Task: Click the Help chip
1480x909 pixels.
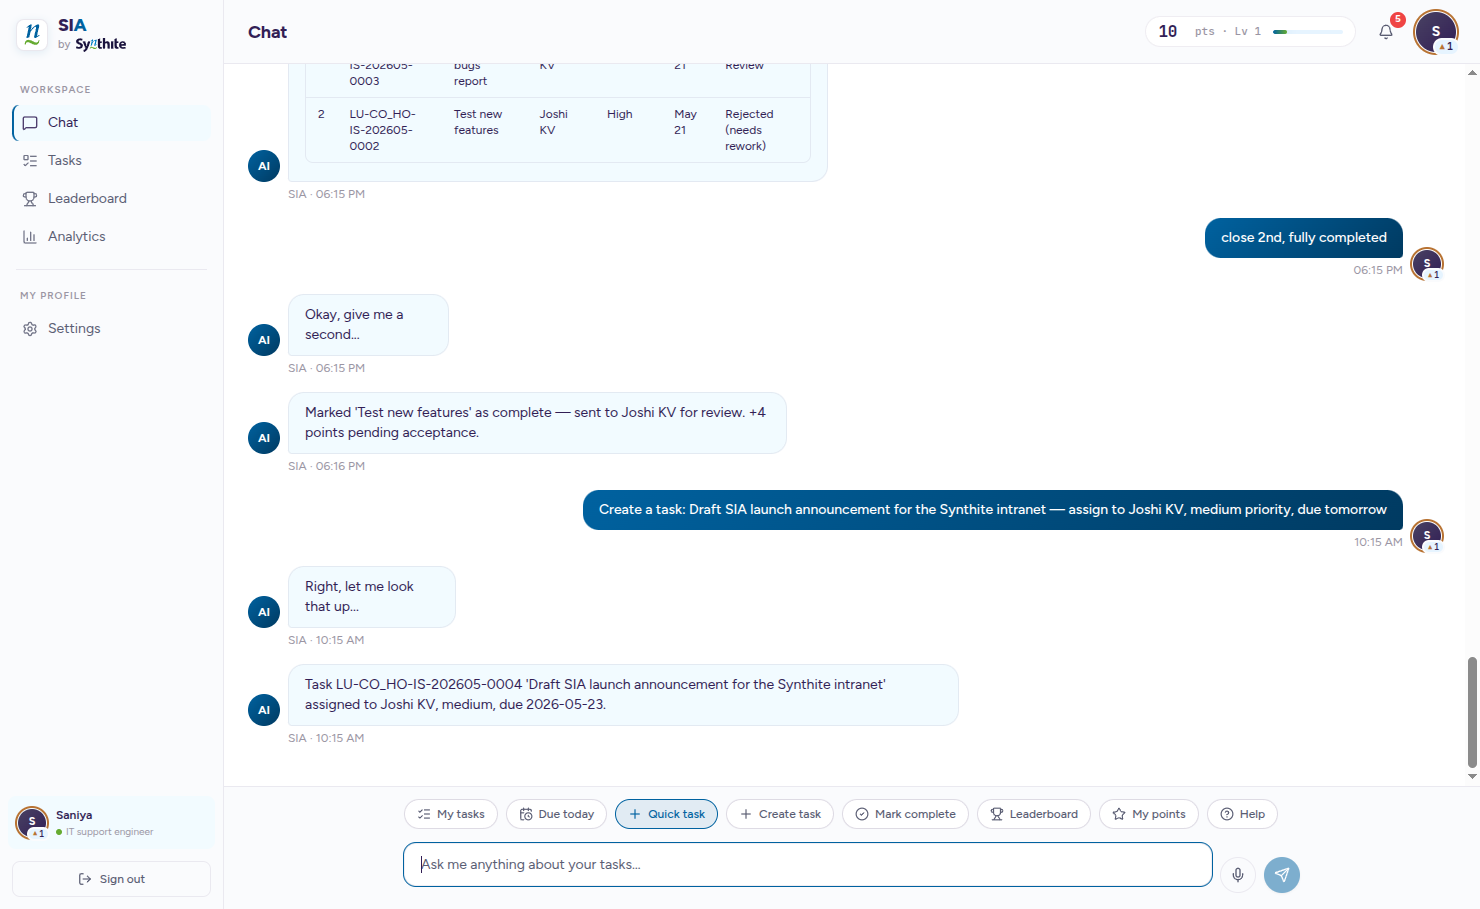Action: [1242, 814]
